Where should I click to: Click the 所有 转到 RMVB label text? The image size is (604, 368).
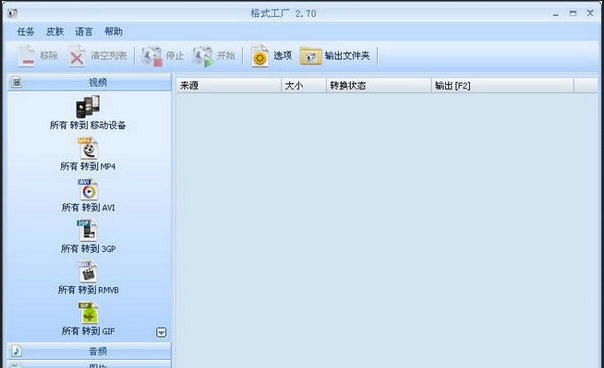click(88, 290)
